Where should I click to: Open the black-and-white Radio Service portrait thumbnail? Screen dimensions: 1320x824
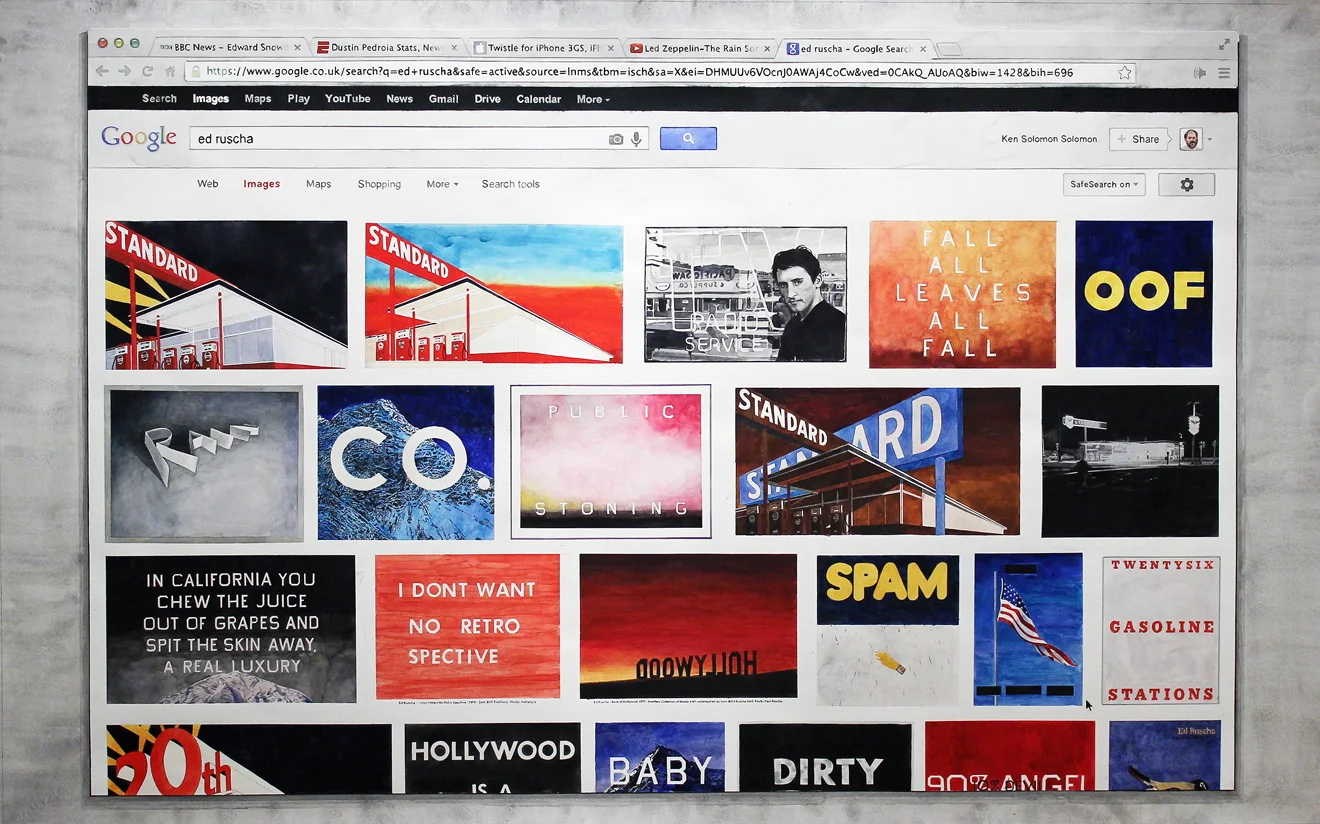(x=746, y=294)
